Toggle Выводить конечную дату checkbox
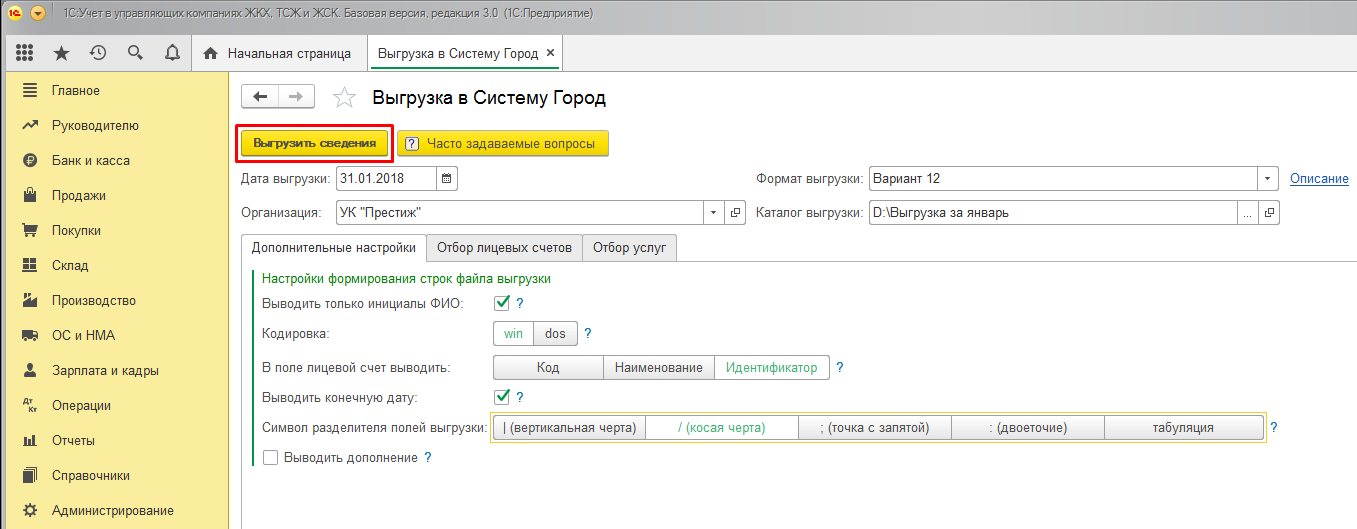1357x529 pixels. point(503,397)
